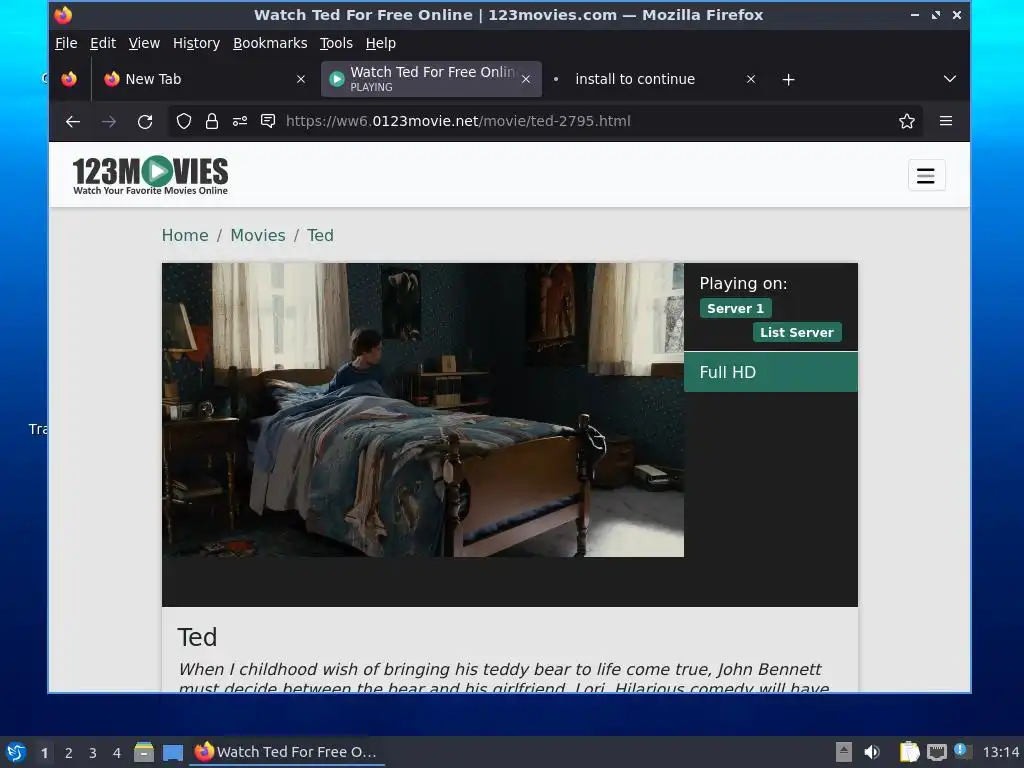
Task: Click the video player frame
Action: click(423, 410)
